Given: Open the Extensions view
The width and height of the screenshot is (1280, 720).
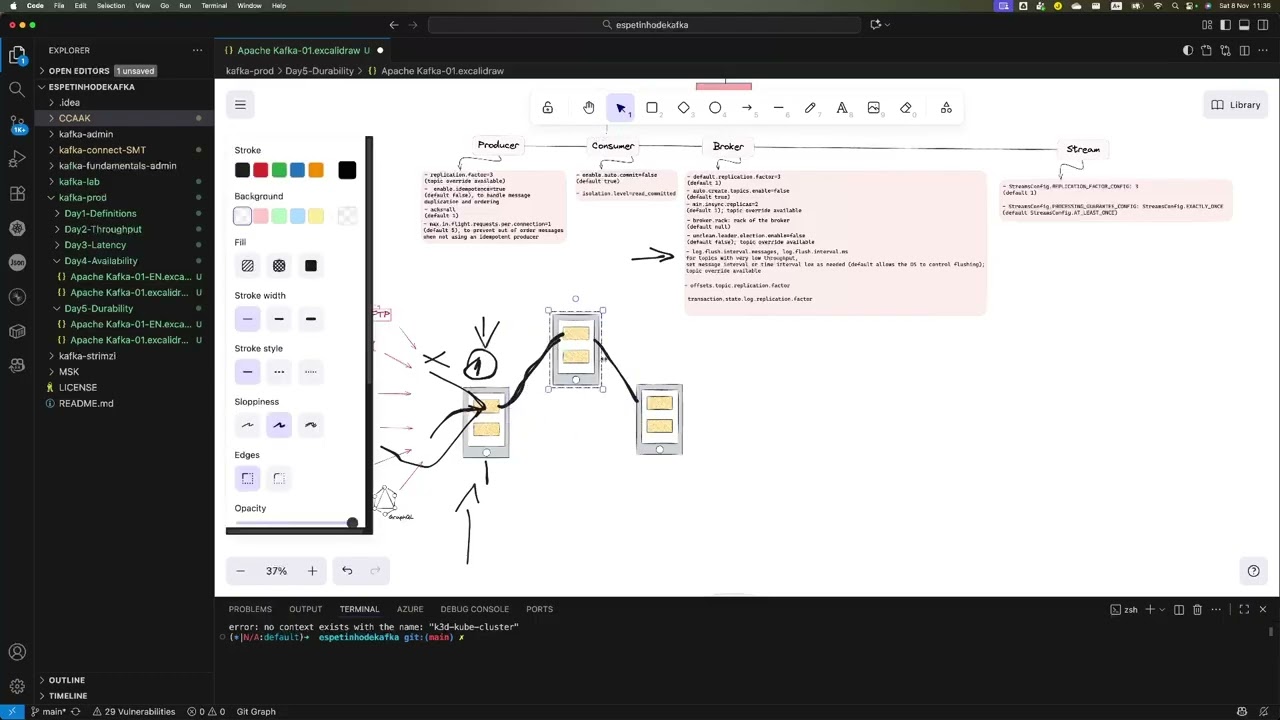Looking at the screenshot, I should tap(17, 193).
